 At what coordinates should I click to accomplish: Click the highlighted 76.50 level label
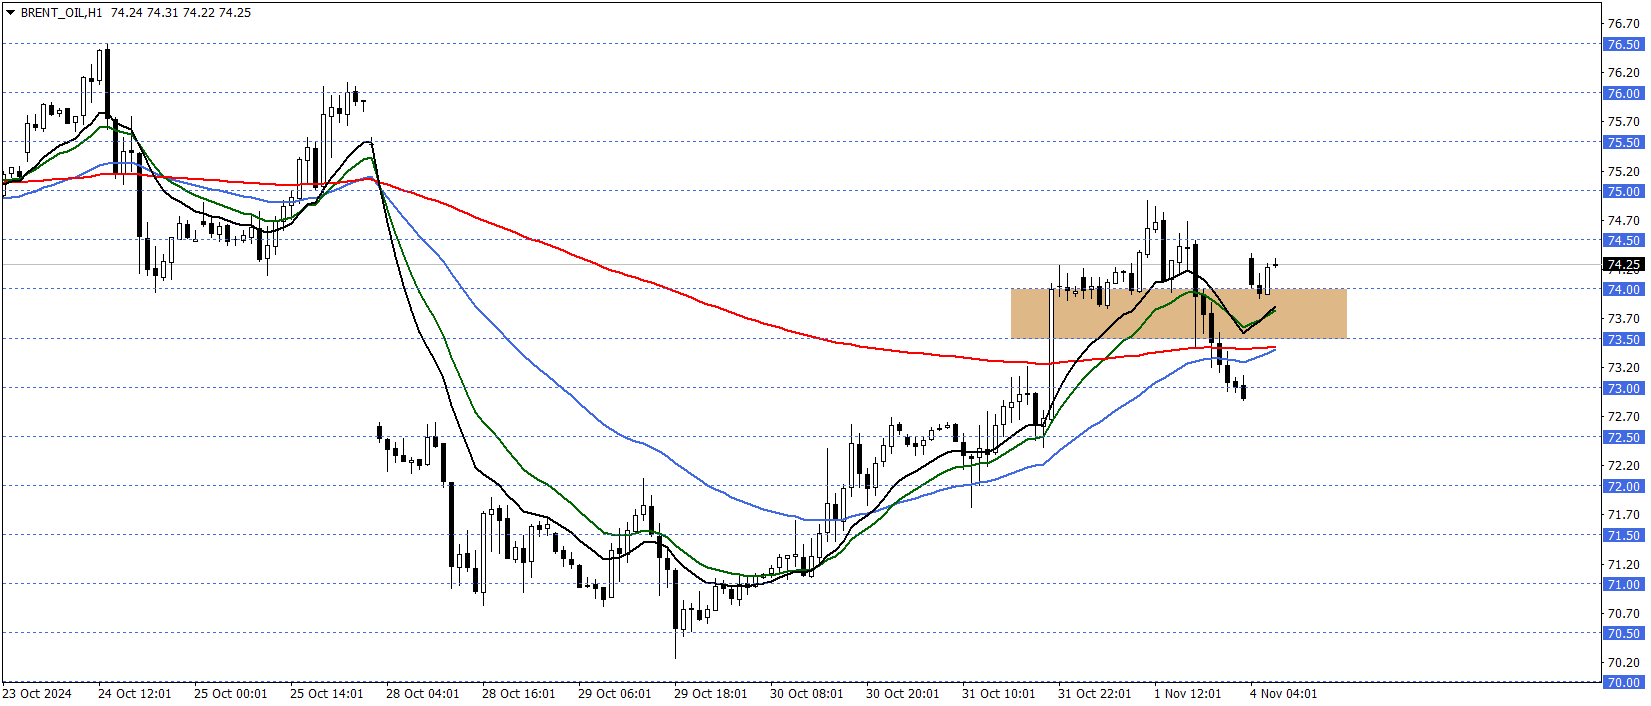pyautogui.click(x=1623, y=44)
